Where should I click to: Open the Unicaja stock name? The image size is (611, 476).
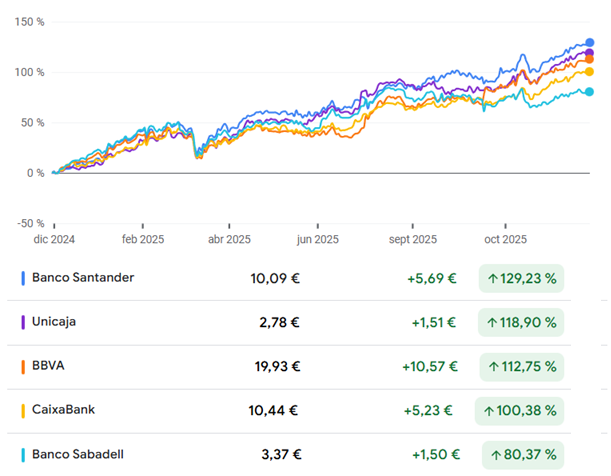pyautogui.click(x=54, y=322)
